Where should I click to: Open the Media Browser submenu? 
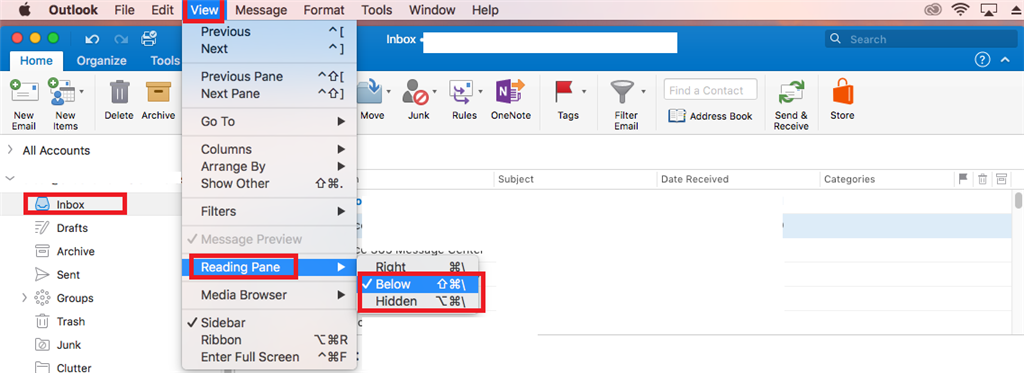coord(269,295)
